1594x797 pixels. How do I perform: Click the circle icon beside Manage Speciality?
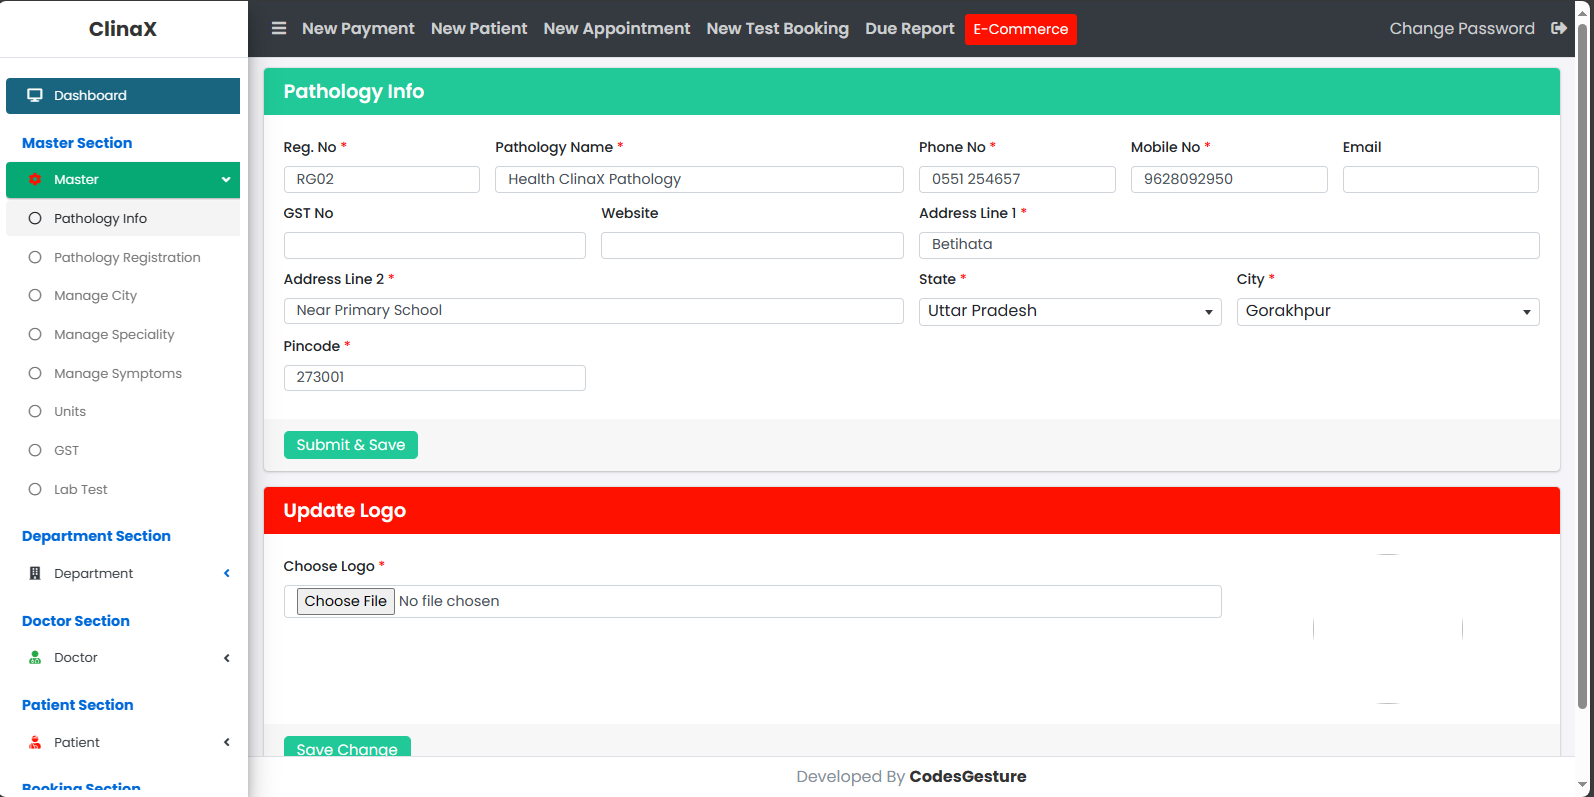35,335
